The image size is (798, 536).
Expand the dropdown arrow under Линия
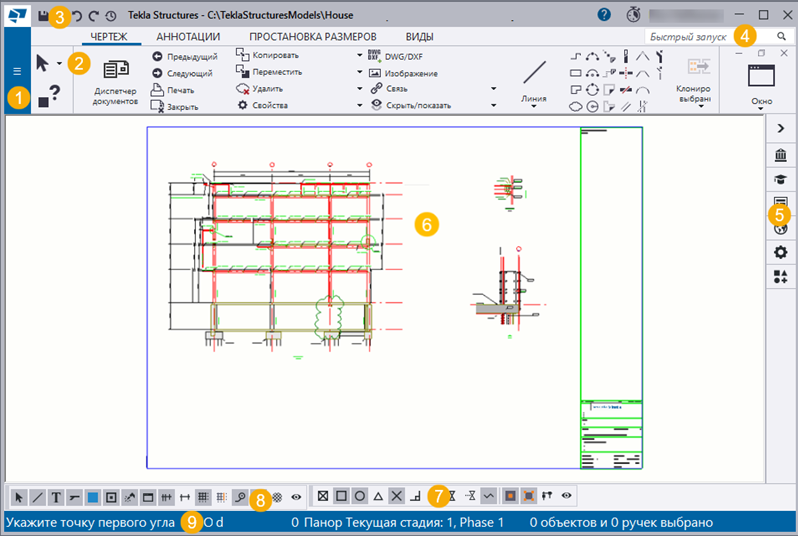click(x=535, y=109)
